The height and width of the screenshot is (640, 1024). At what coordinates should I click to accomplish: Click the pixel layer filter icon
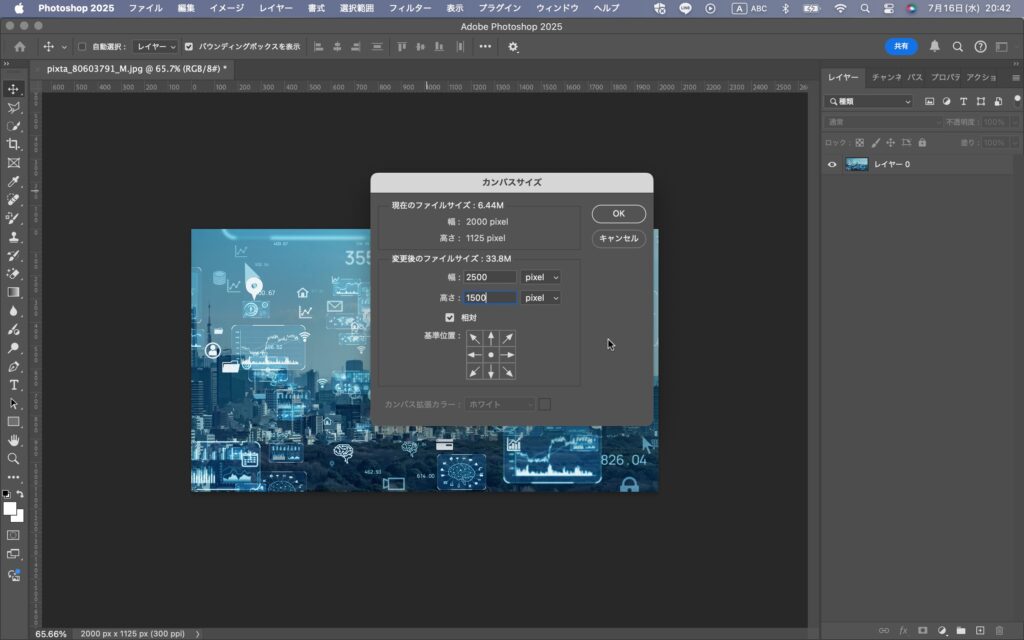click(x=929, y=101)
